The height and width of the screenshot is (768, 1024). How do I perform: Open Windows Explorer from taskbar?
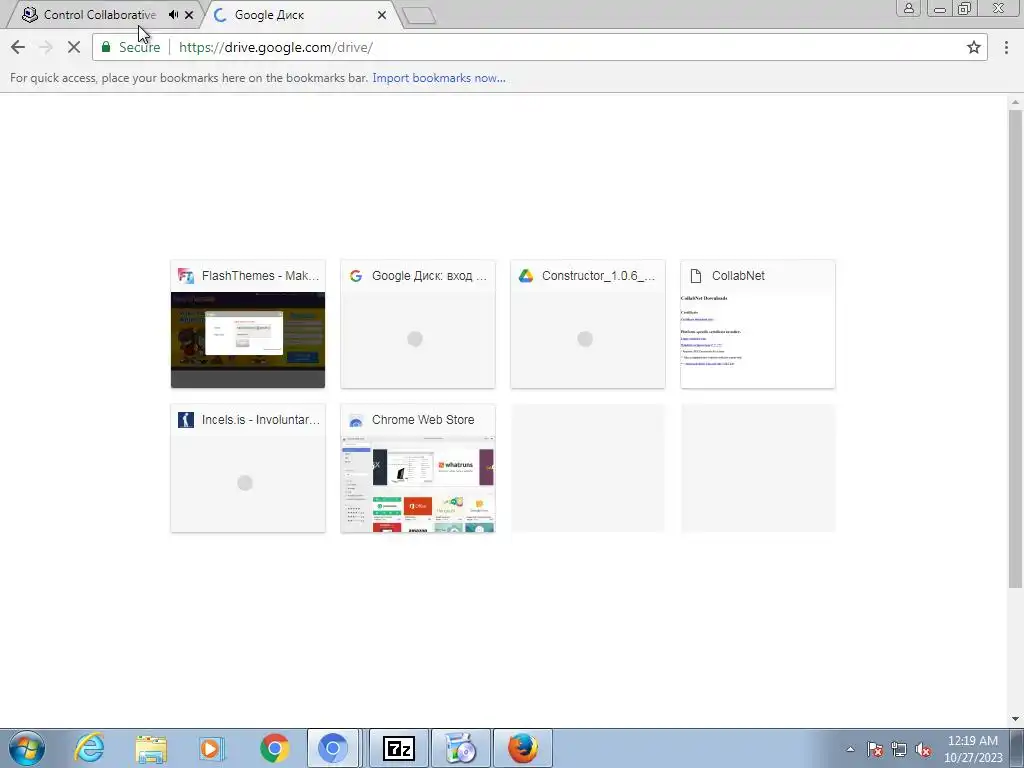(151, 748)
